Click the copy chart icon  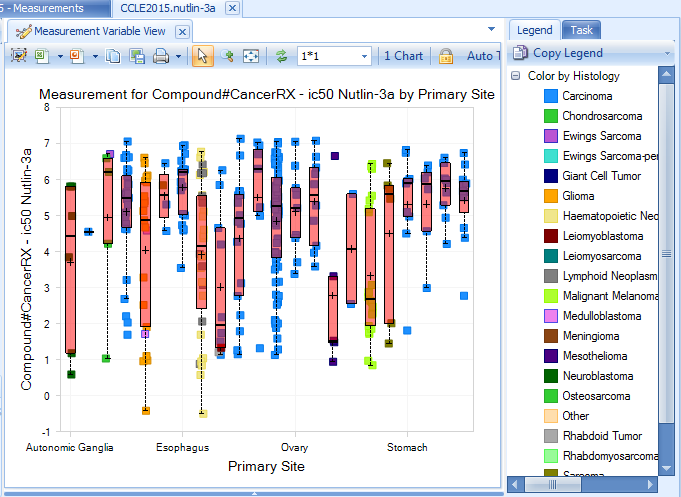tap(113, 56)
